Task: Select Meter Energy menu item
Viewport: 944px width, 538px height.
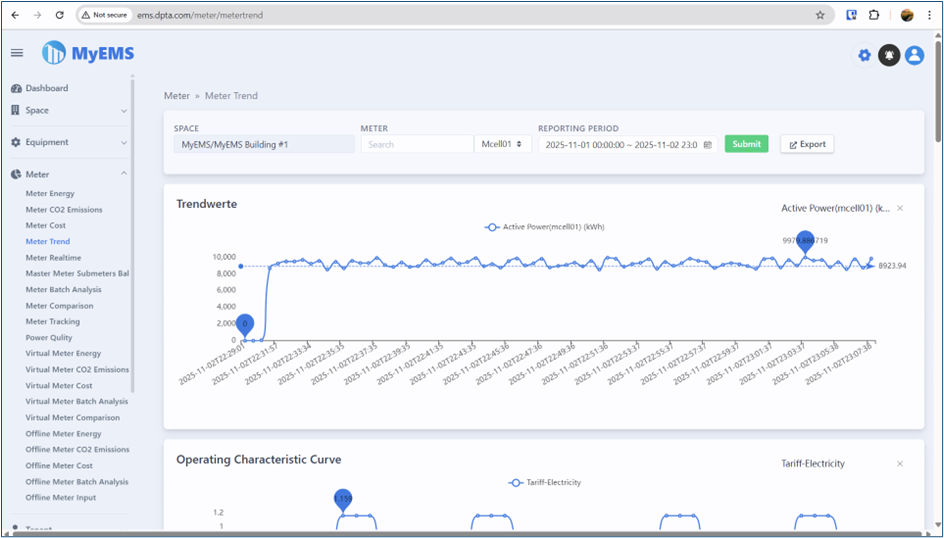Action: pos(50,194)
